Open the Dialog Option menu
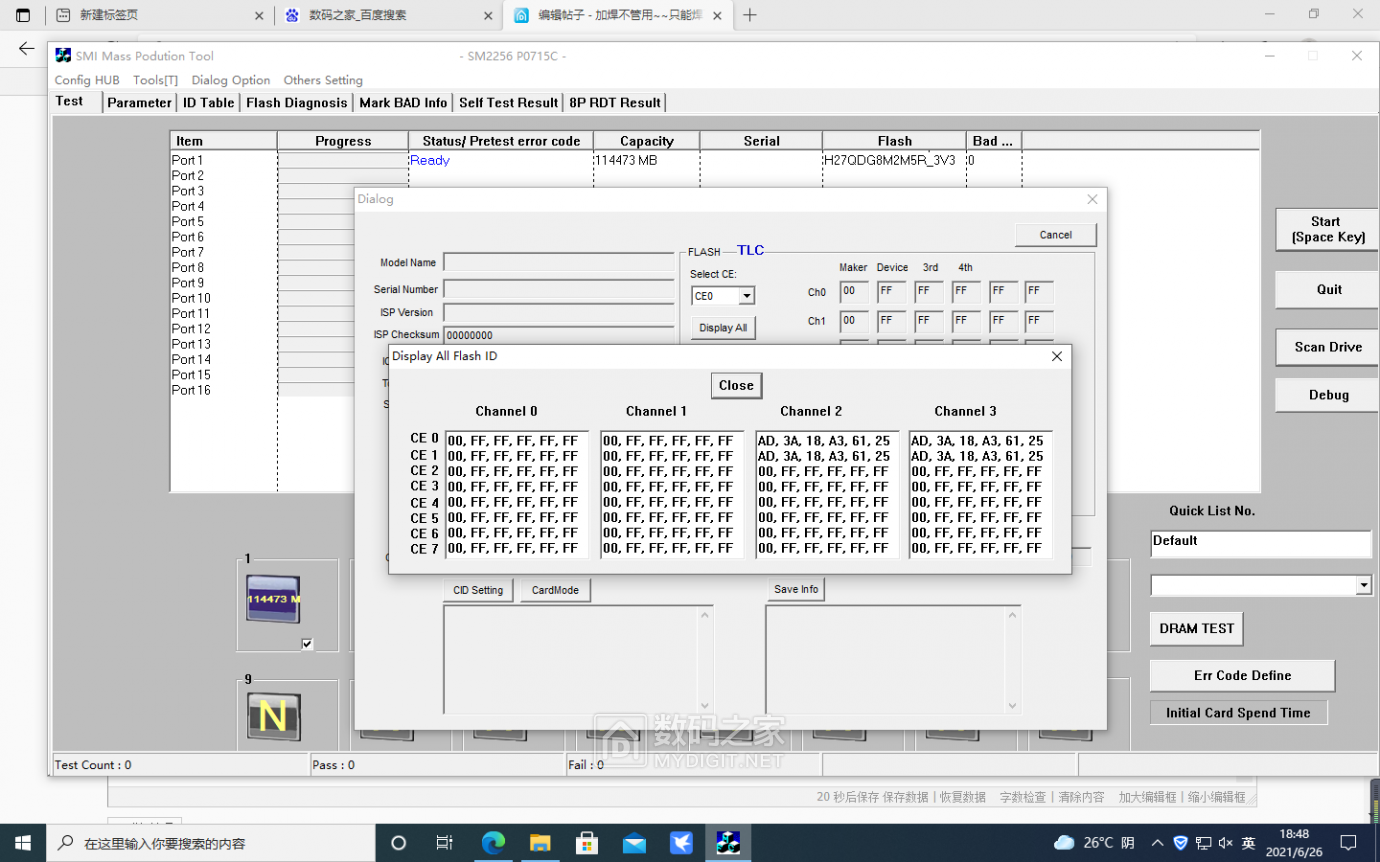 click(x=231, y=80)
